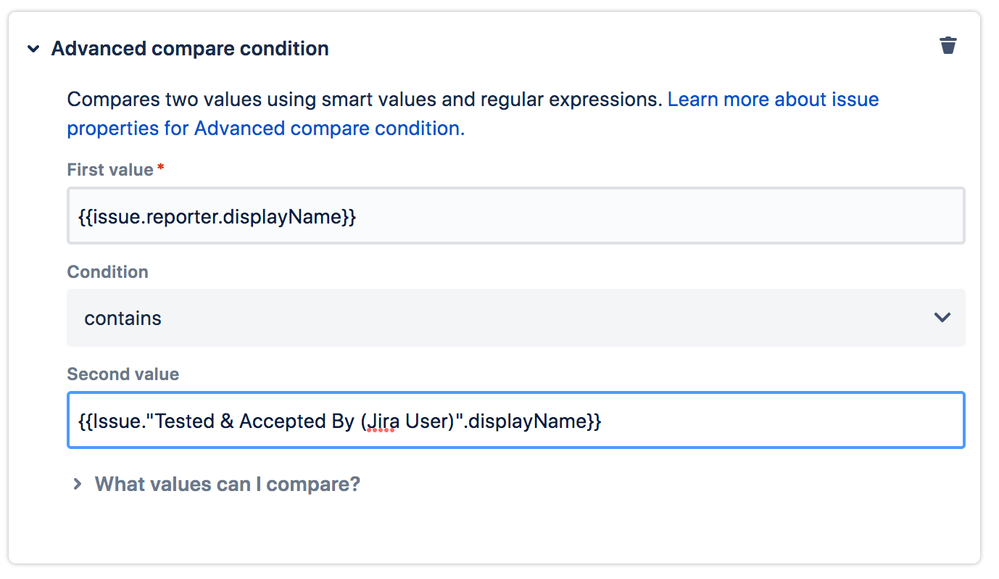Click the 'What values can I compare?' text
Image resolution: width=999 pixels, height=579 pixels.
coord(227,484)
